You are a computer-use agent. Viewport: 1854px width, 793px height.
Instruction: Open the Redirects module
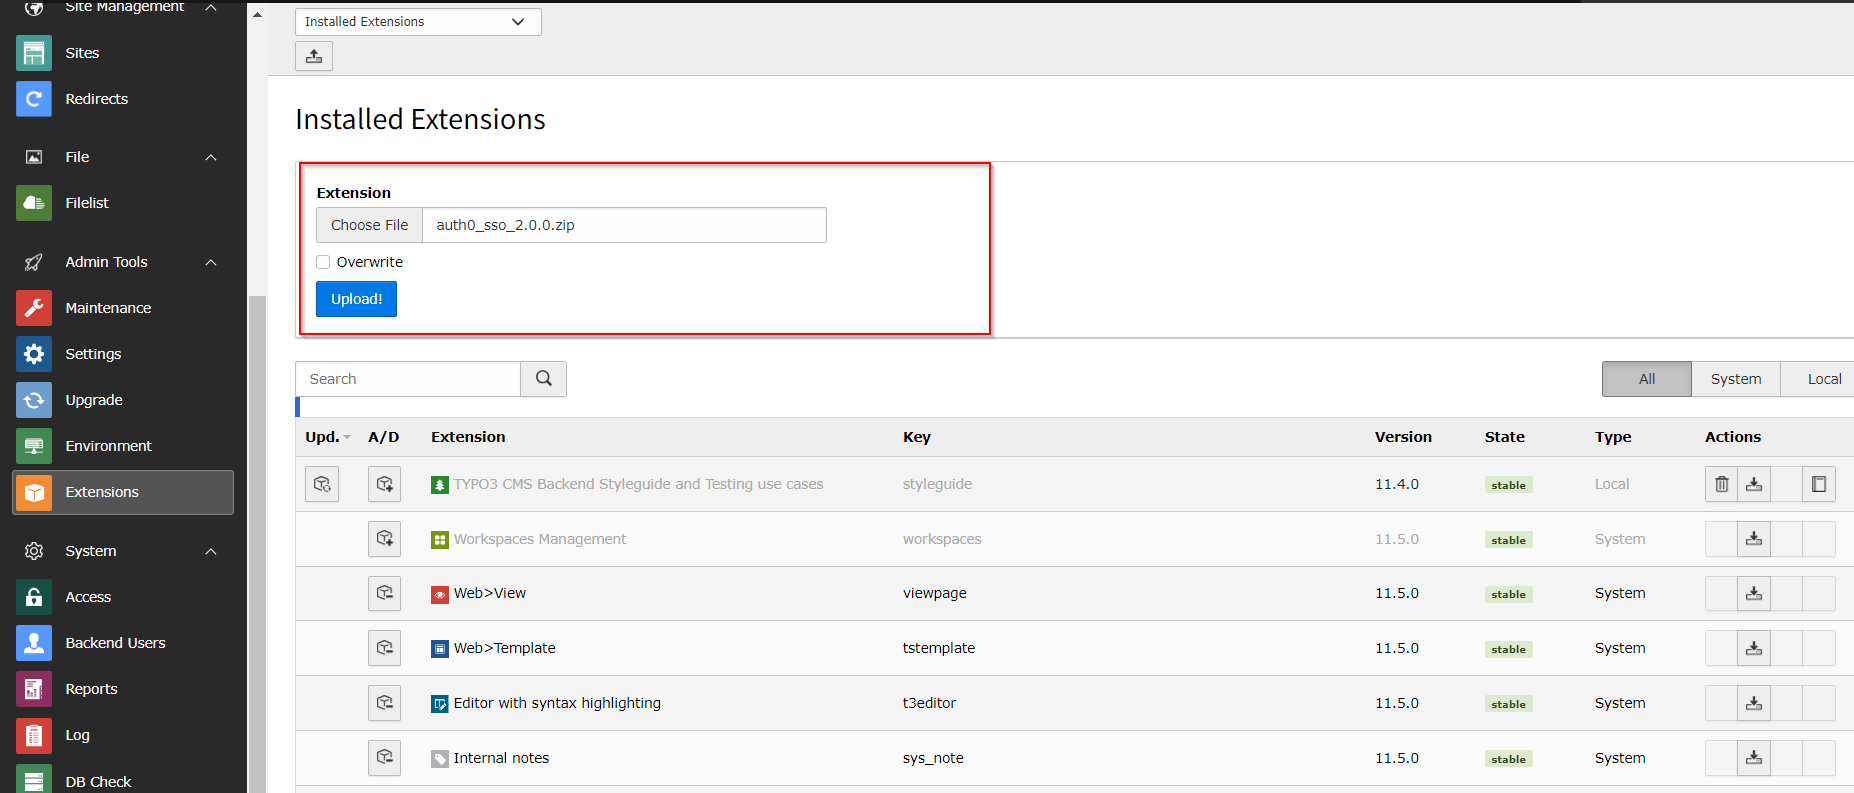click(x=96, y=99)
